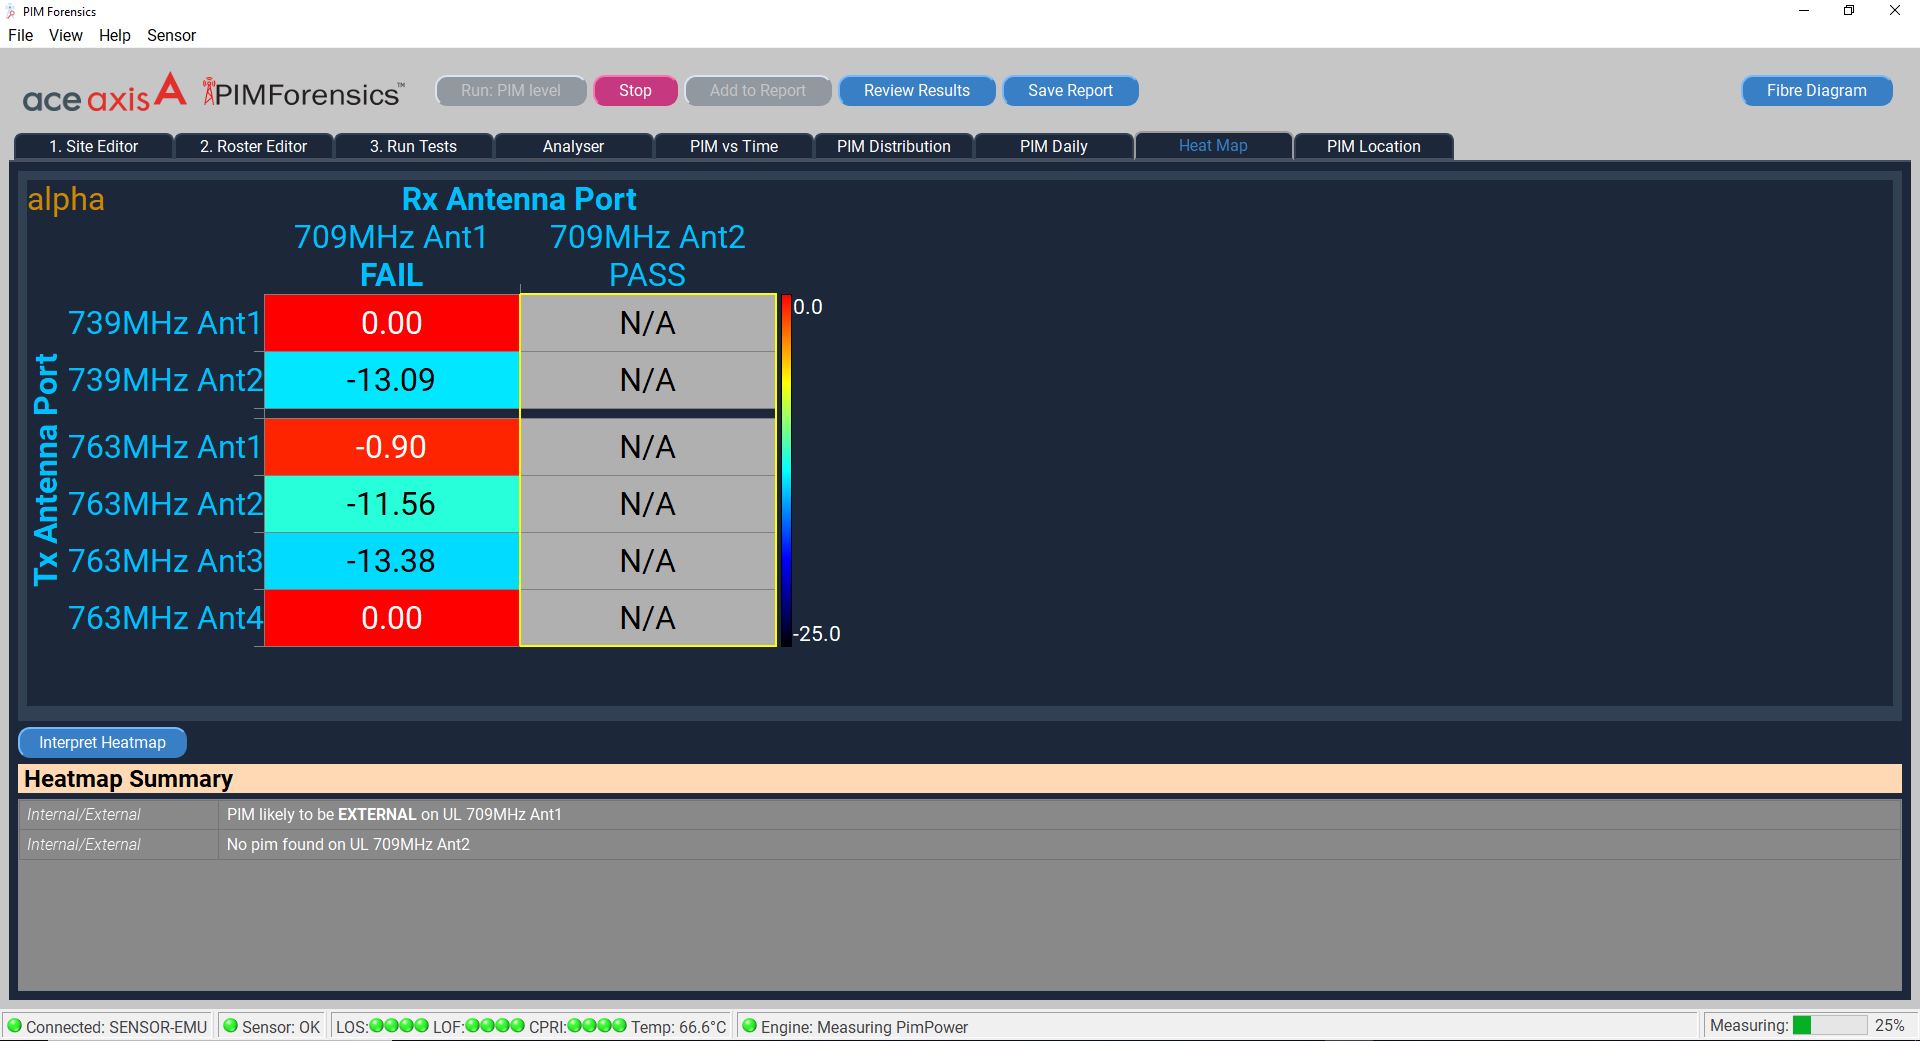Click the alpha sector label
Viewport: 1920px width, 1041px height.
click(x=66, y=199)
